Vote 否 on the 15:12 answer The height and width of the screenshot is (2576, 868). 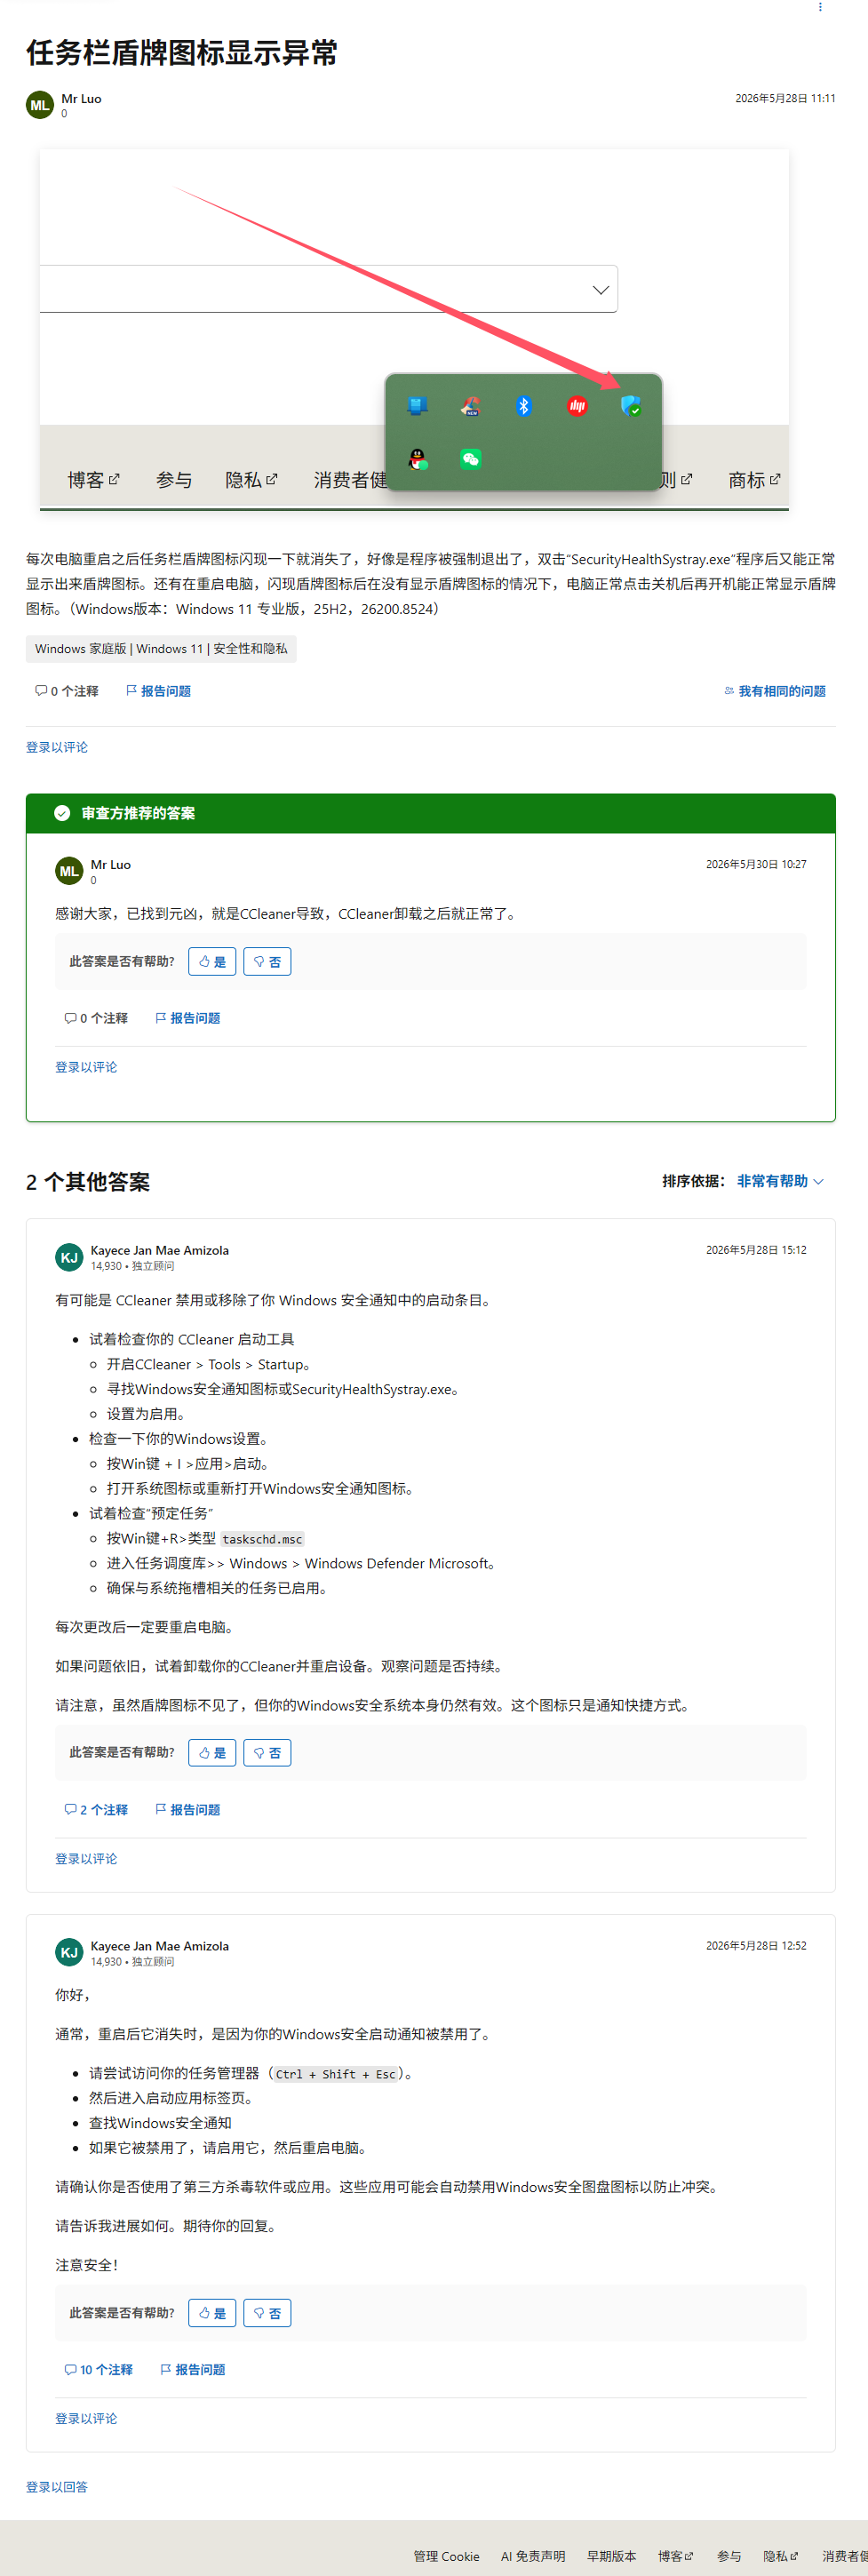[x=267, y=1753]
